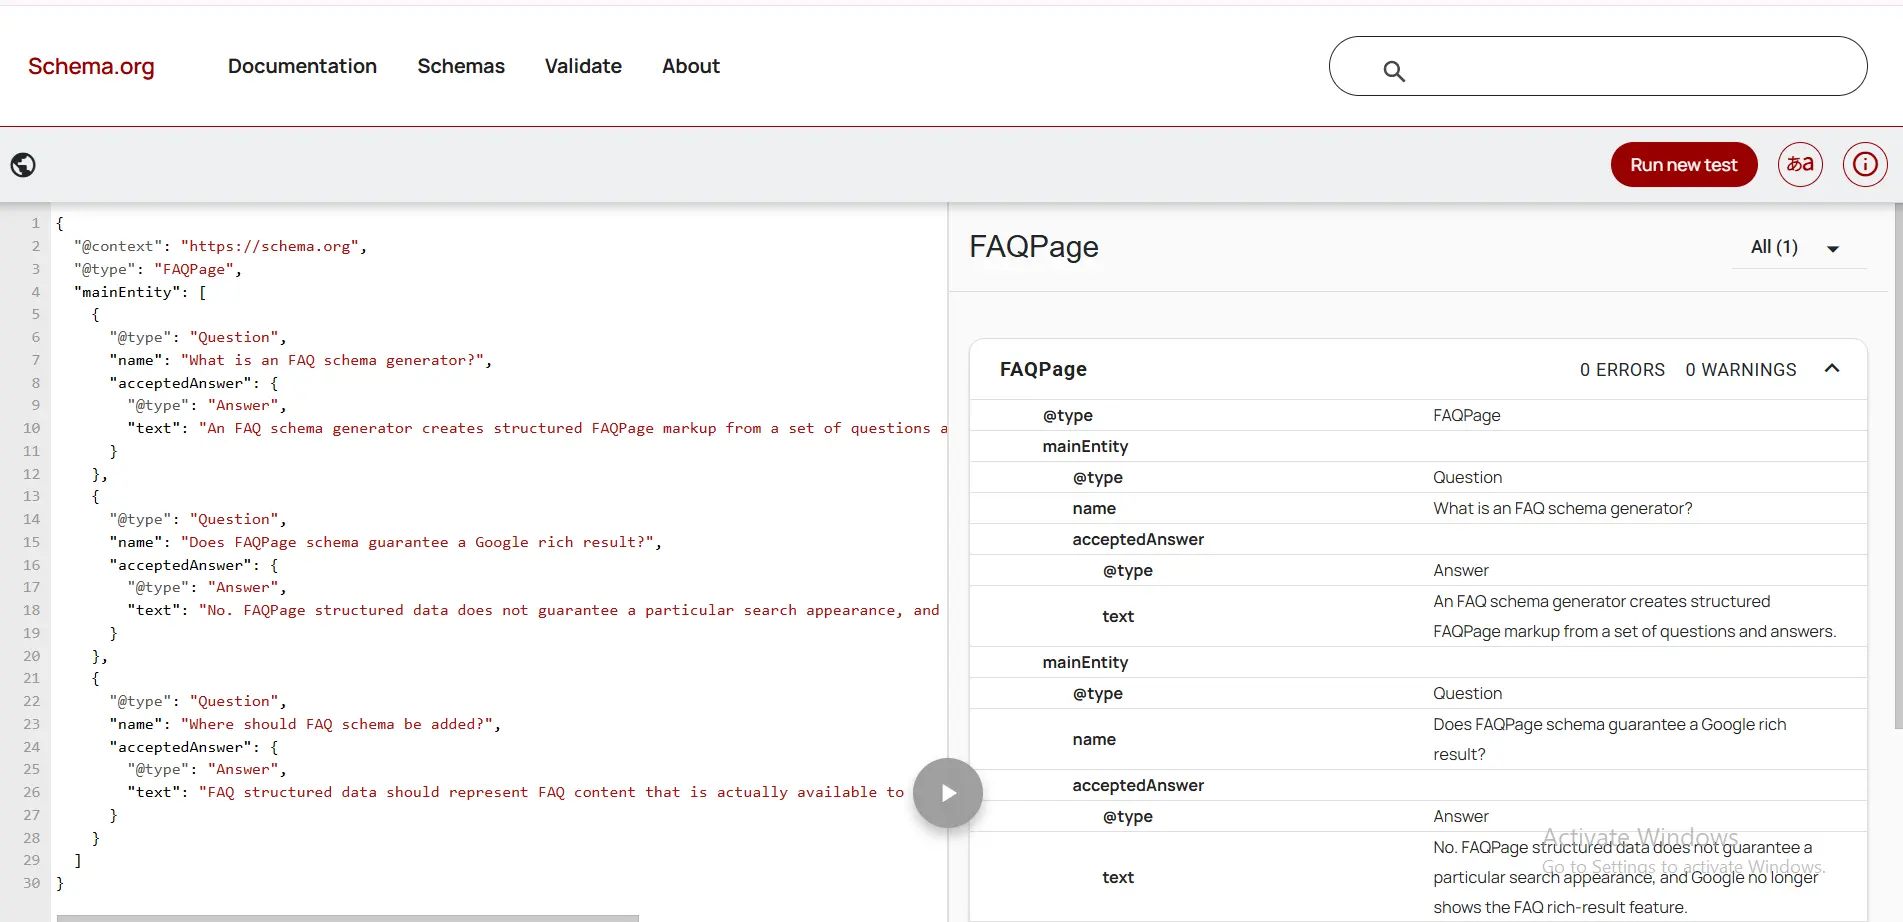Run the test with the play button
This screenshot has height=922, width=1903.
948,793
